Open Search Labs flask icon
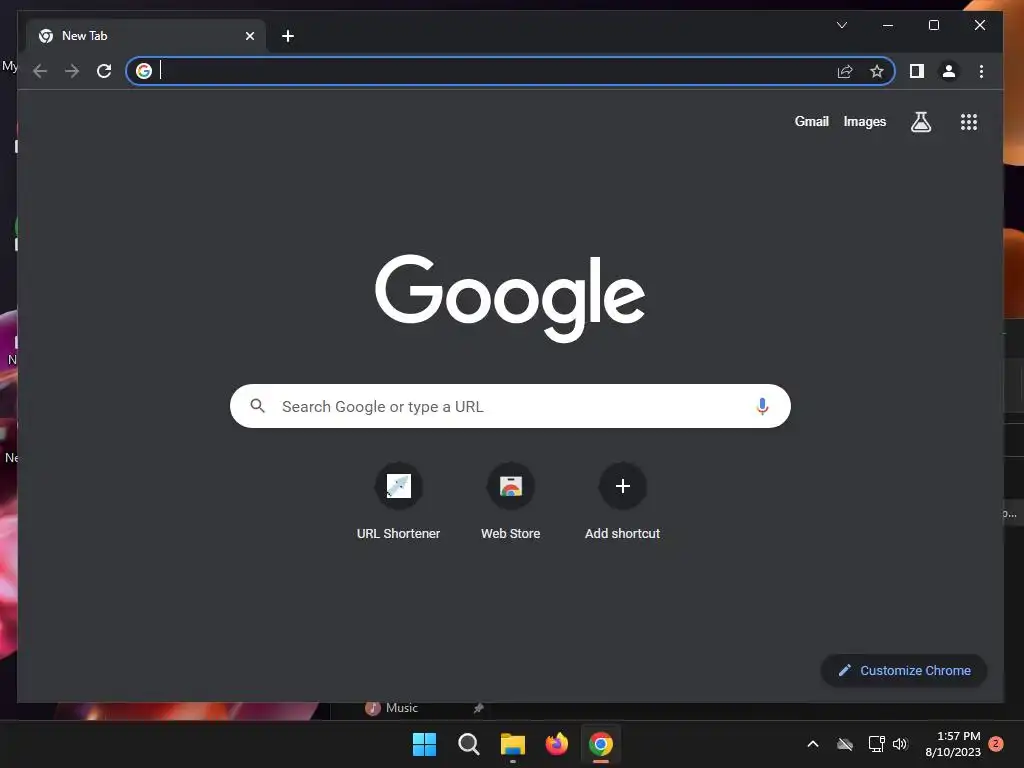Image resolution: width=1024 pixels, height=768 pixels. (921, 122)
